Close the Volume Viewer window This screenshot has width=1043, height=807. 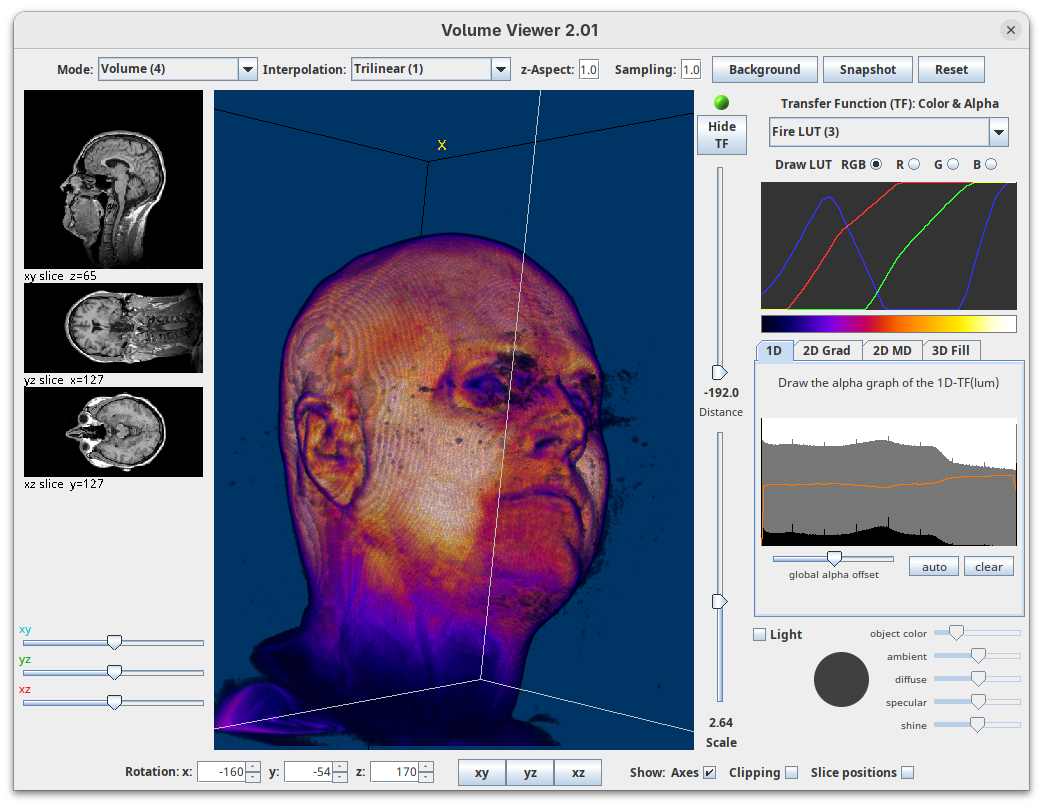1011,30
